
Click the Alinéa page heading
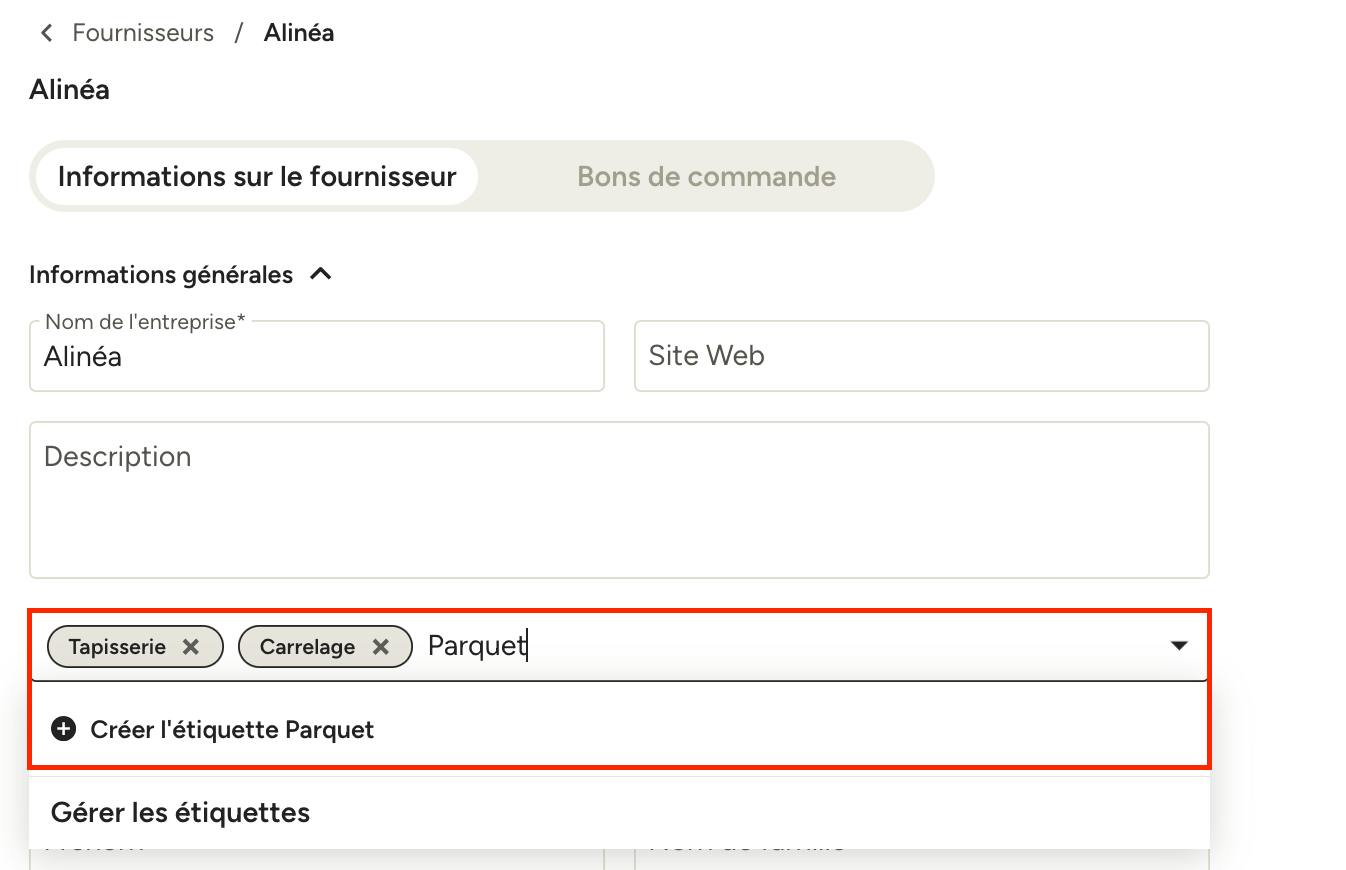69,90
